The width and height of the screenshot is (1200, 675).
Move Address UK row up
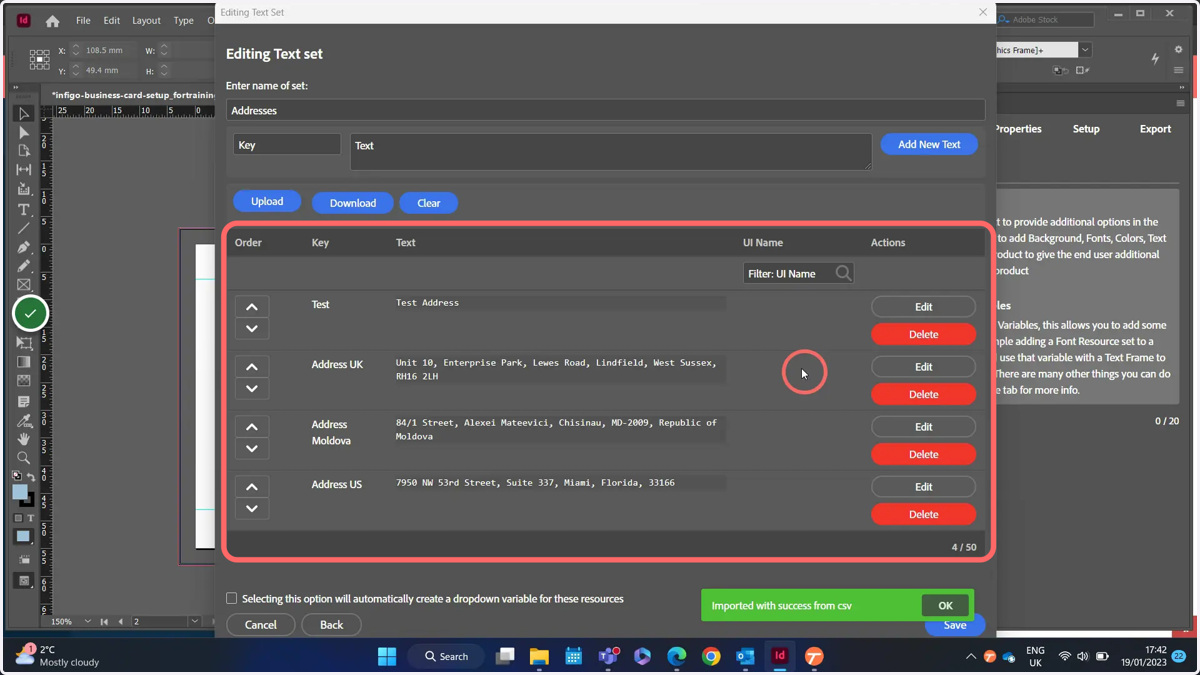click(x=252, y=367)
